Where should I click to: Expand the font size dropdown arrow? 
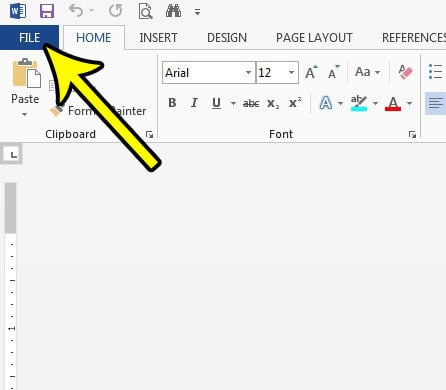point(292,72)
